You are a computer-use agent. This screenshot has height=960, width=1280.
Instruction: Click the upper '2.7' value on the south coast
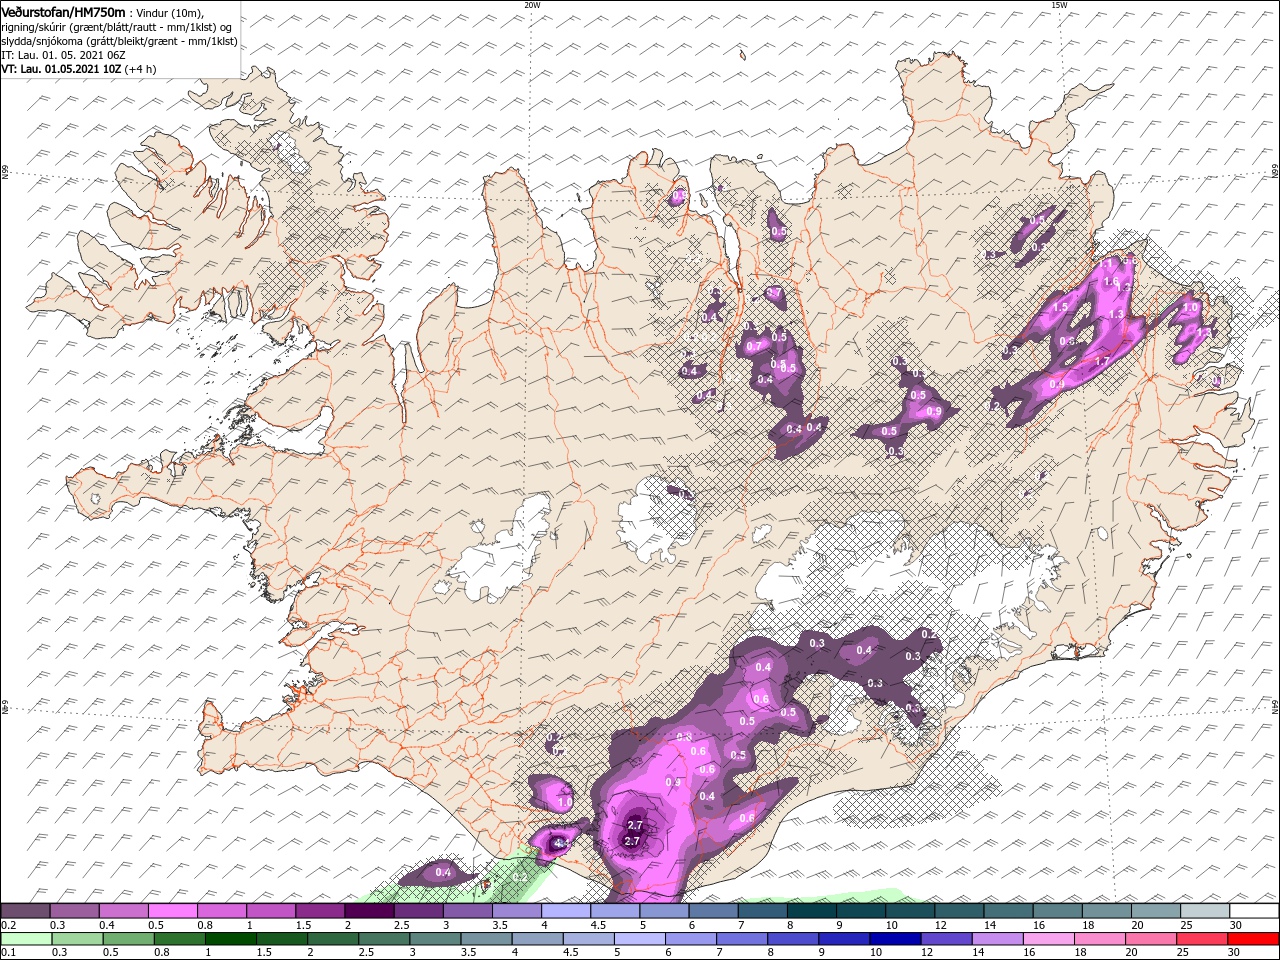[634, 825]
